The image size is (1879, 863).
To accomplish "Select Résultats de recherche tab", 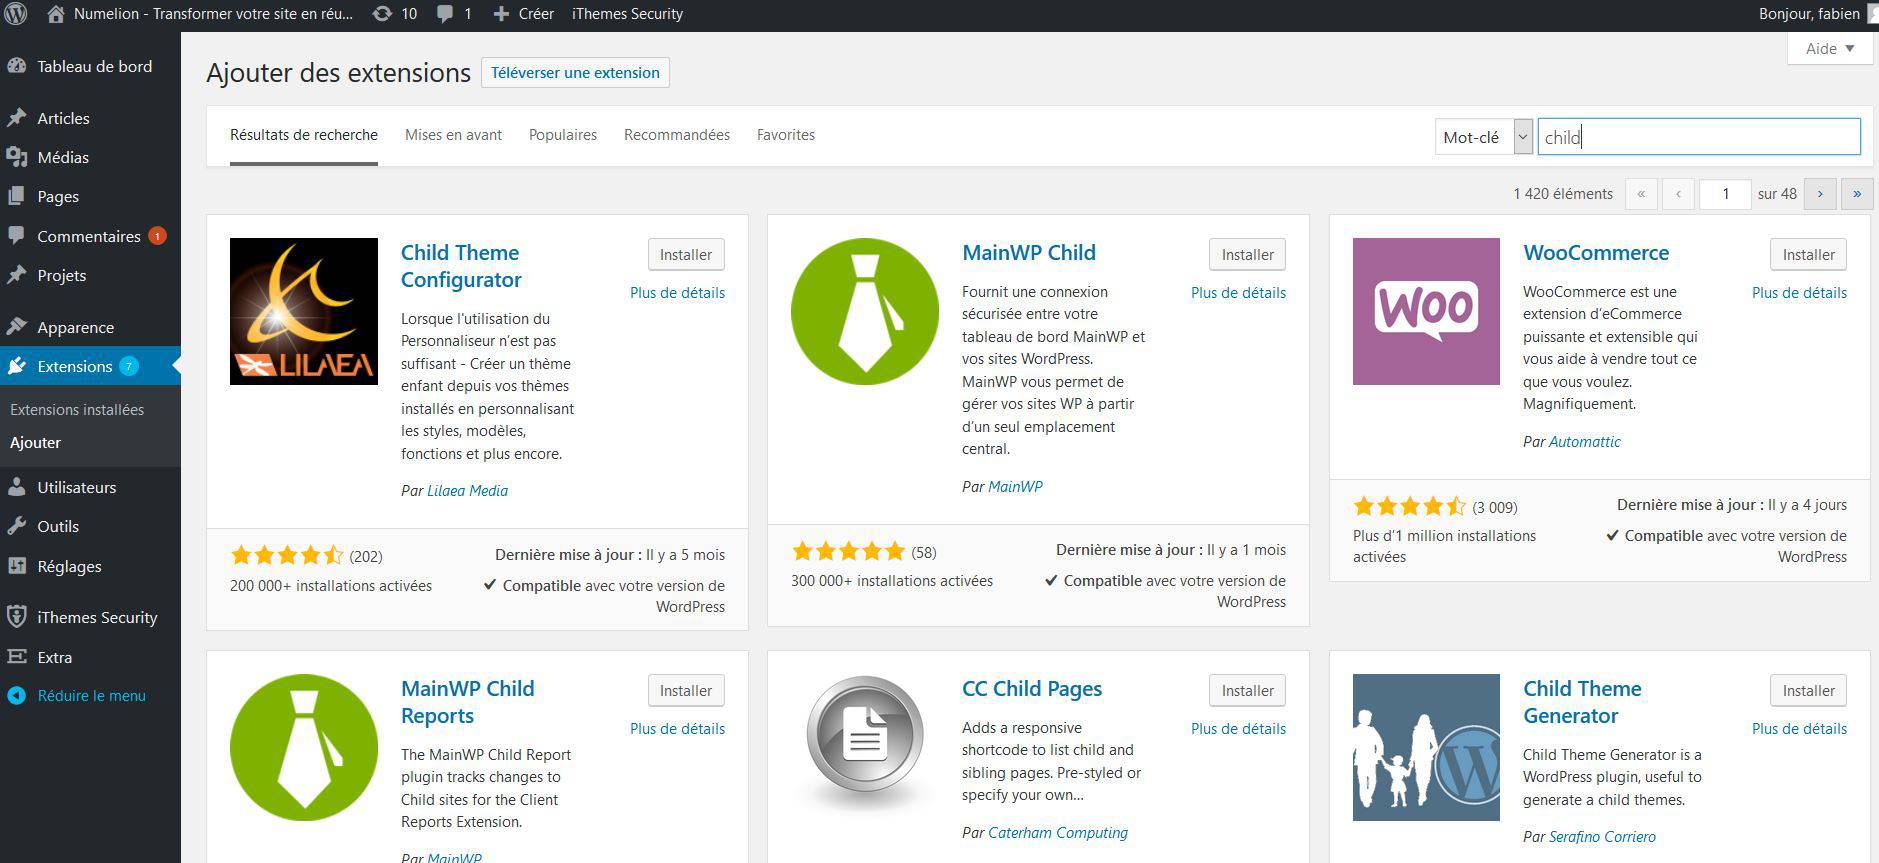I will [x=304, y=135].
